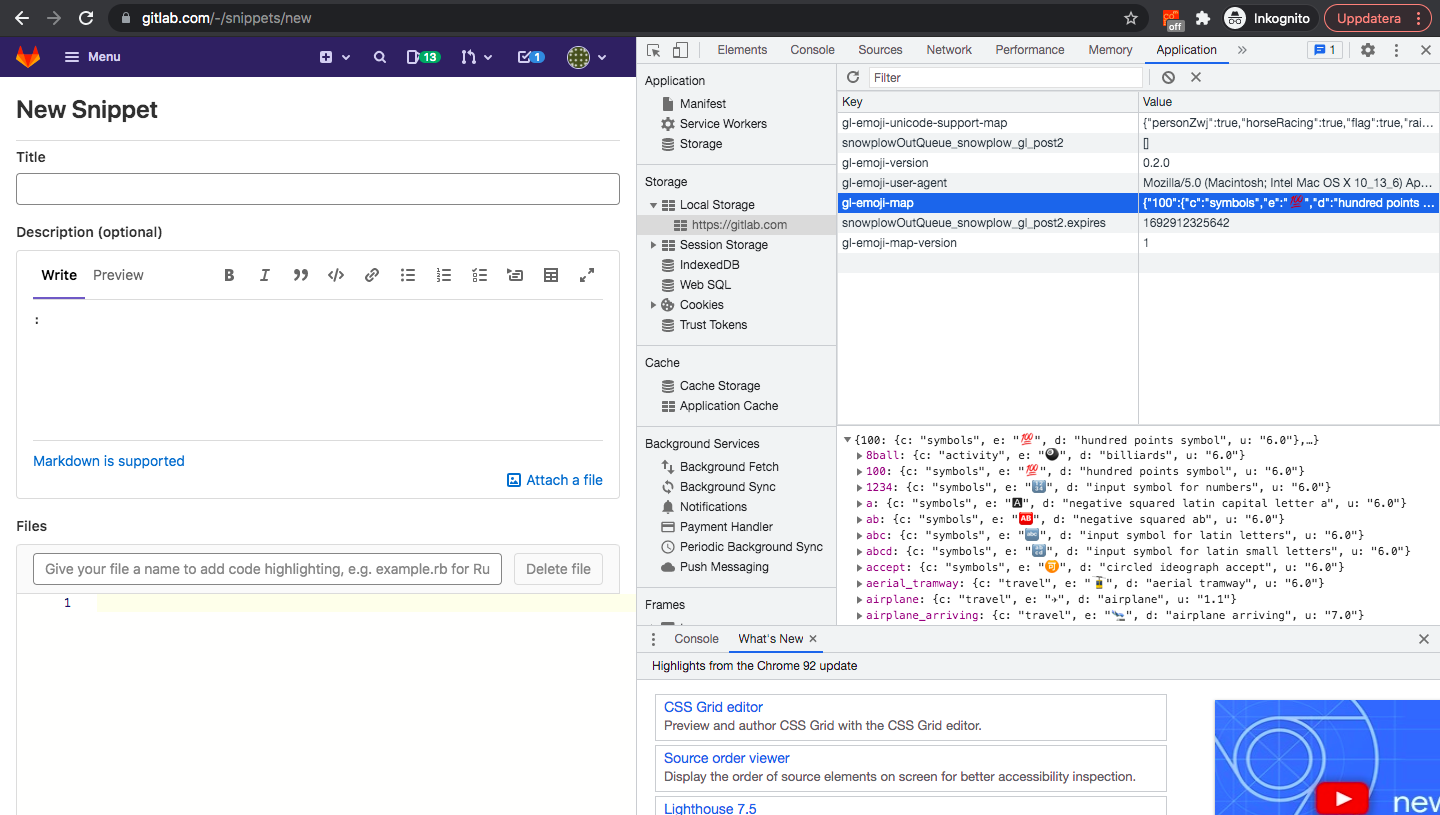Click the Attach a file link
This screenshot has height=815, width=1440.
[x=555, y=480]
